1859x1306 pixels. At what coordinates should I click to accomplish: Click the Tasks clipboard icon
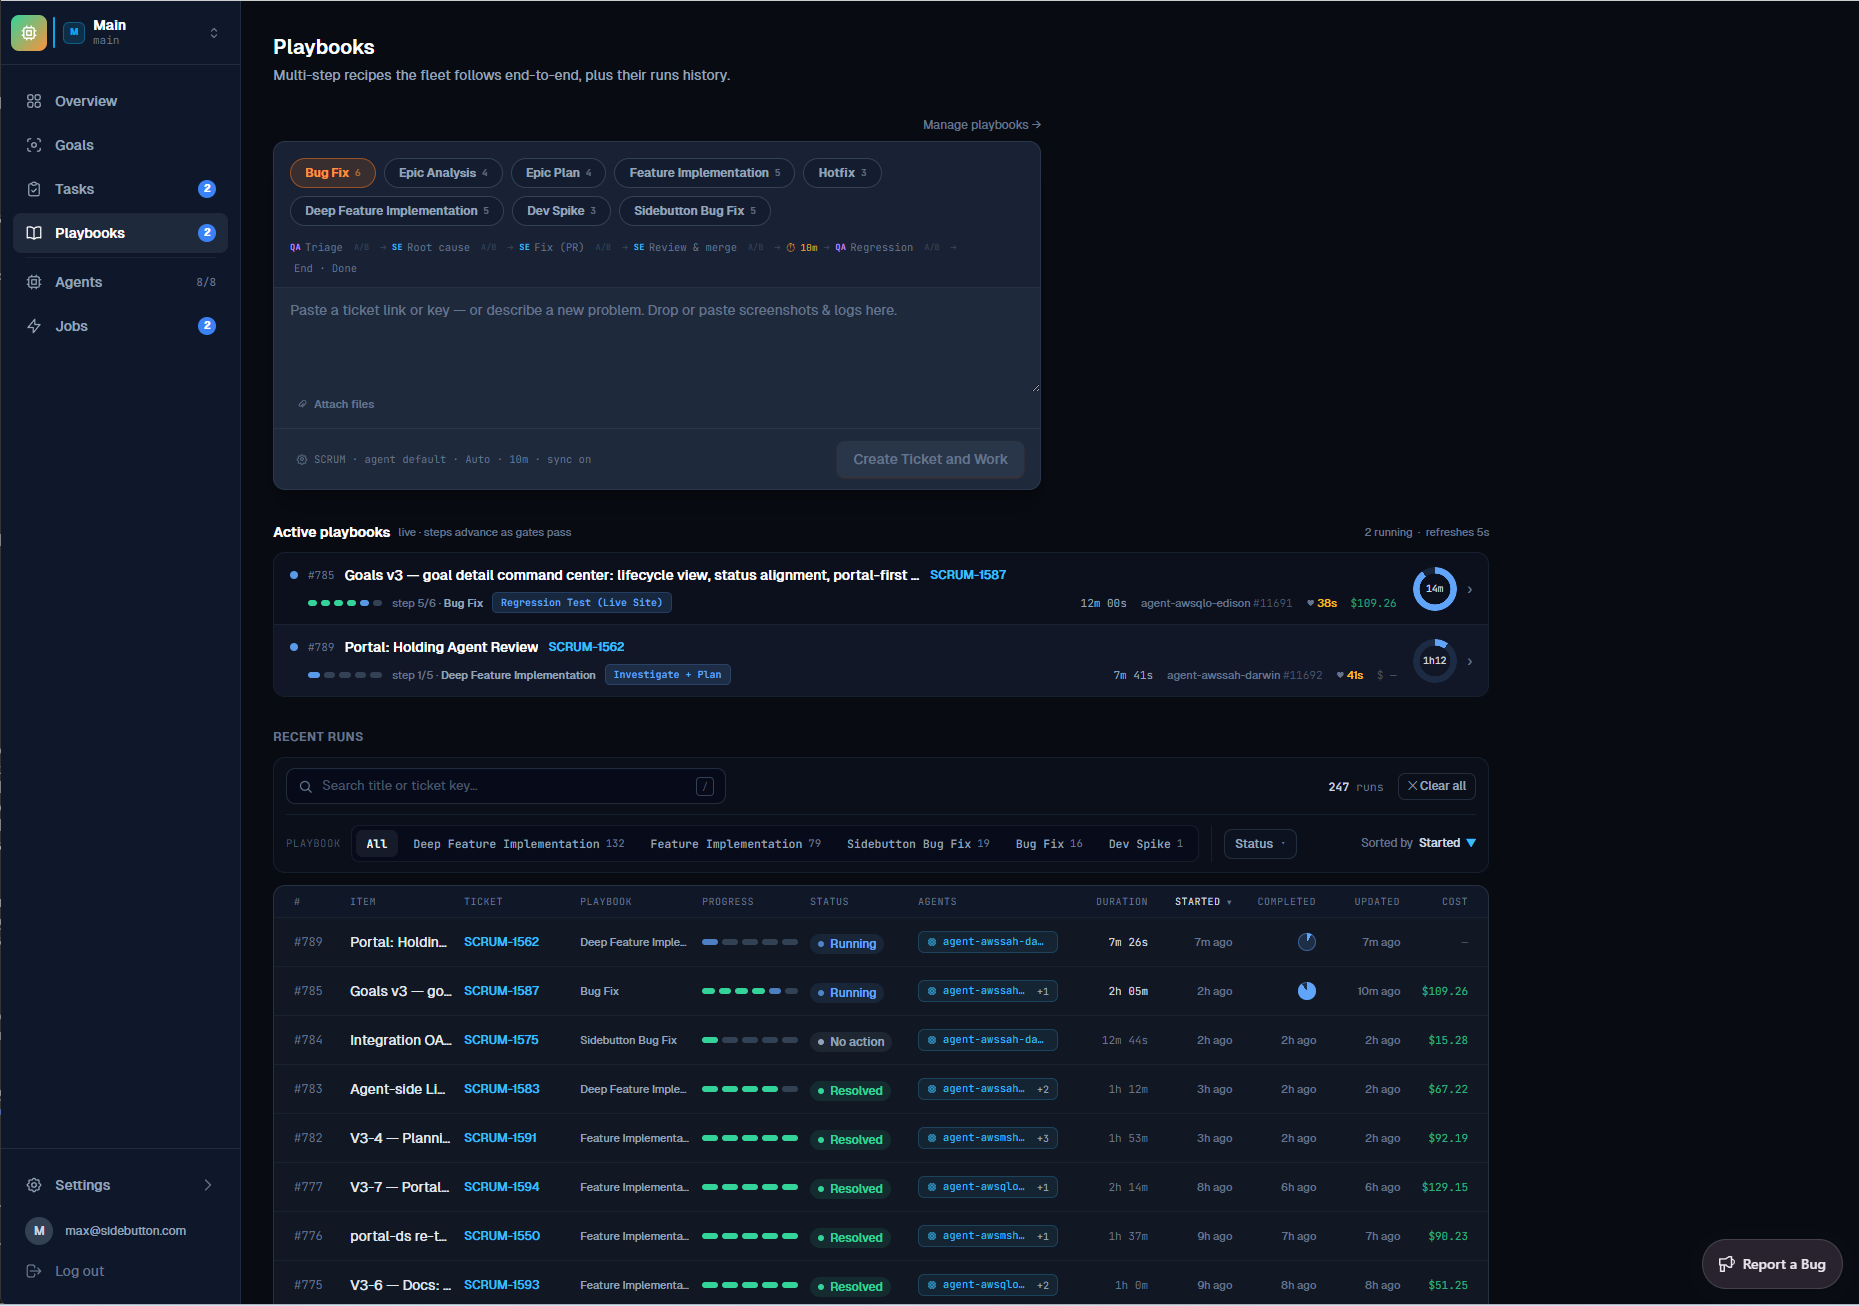(x=34, y=189)
